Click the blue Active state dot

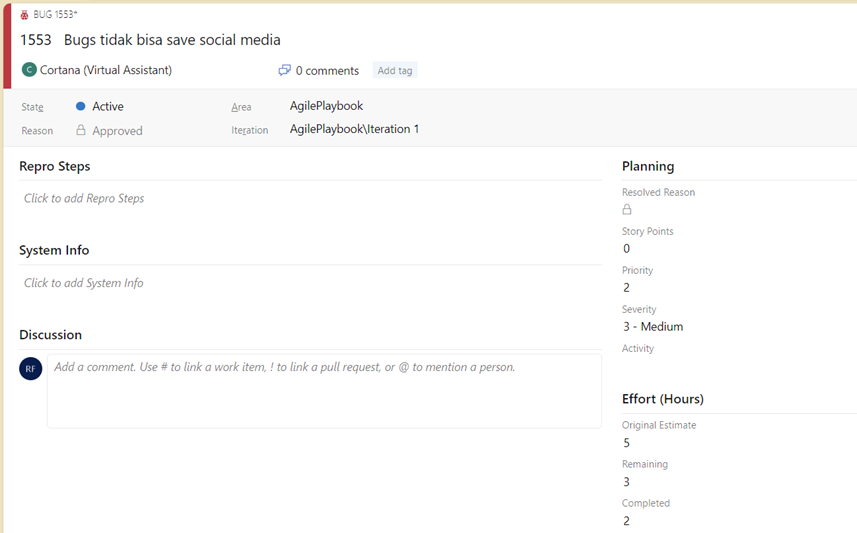pos(80,106)
